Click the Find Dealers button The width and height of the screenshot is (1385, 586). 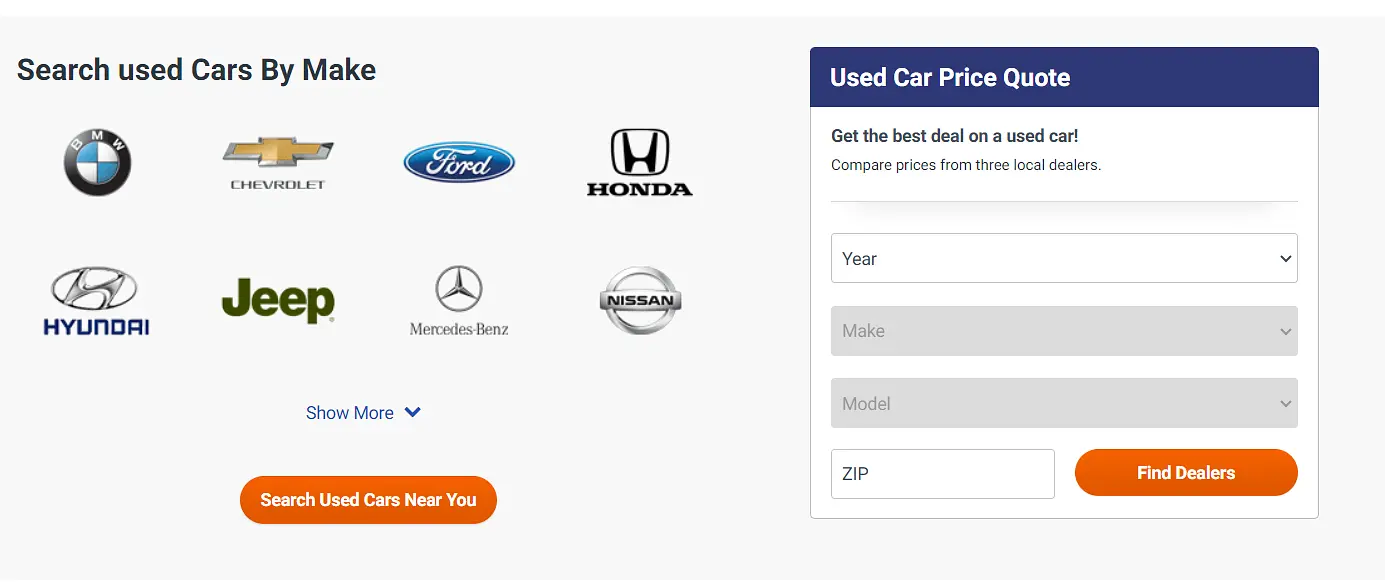point(1186,473)
